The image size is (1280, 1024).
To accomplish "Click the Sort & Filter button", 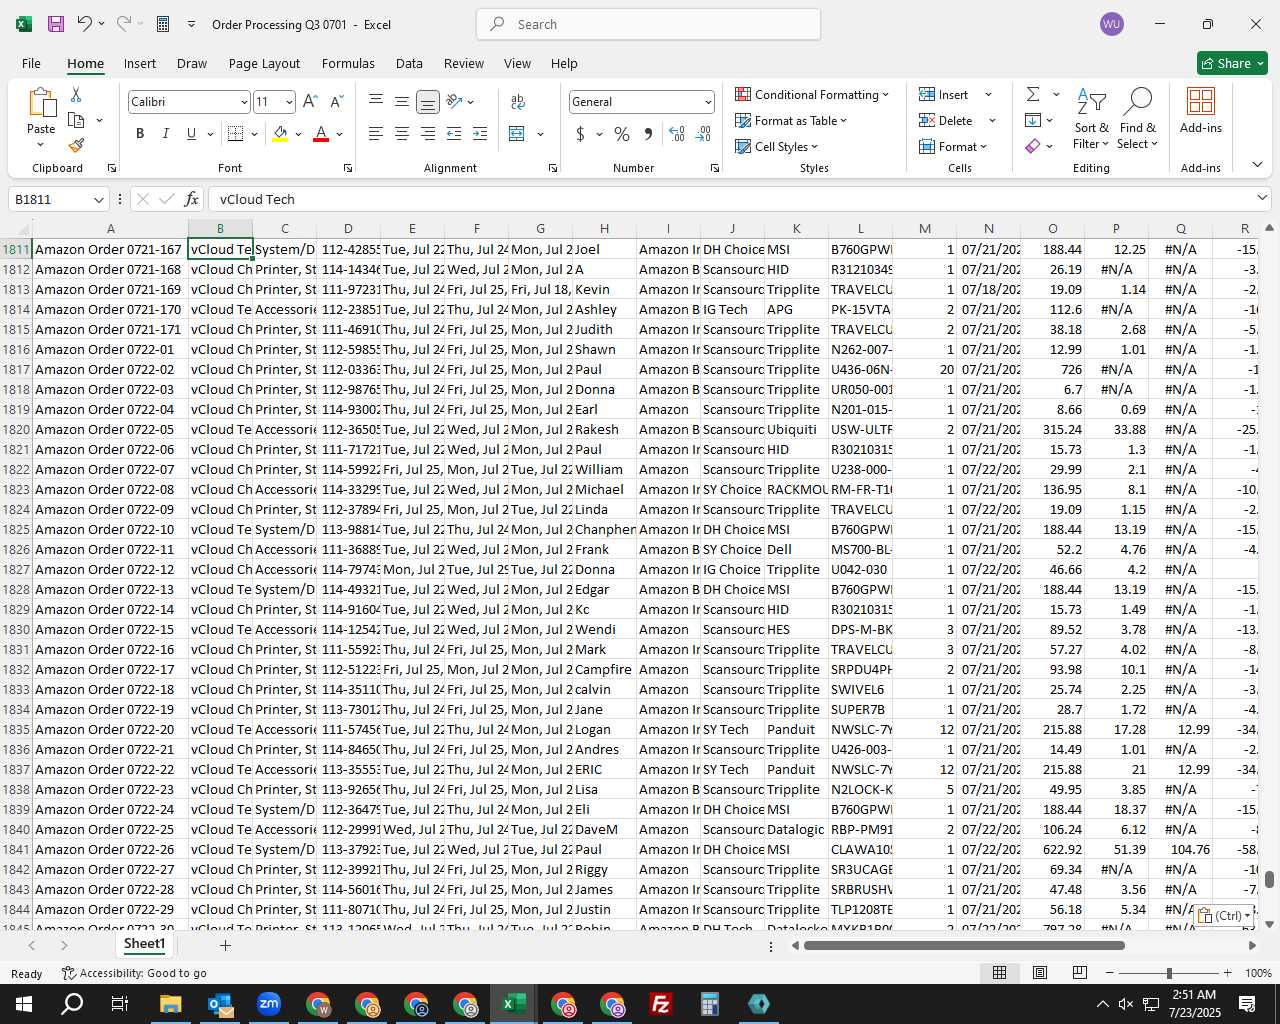I will (x=1091, y=118).
